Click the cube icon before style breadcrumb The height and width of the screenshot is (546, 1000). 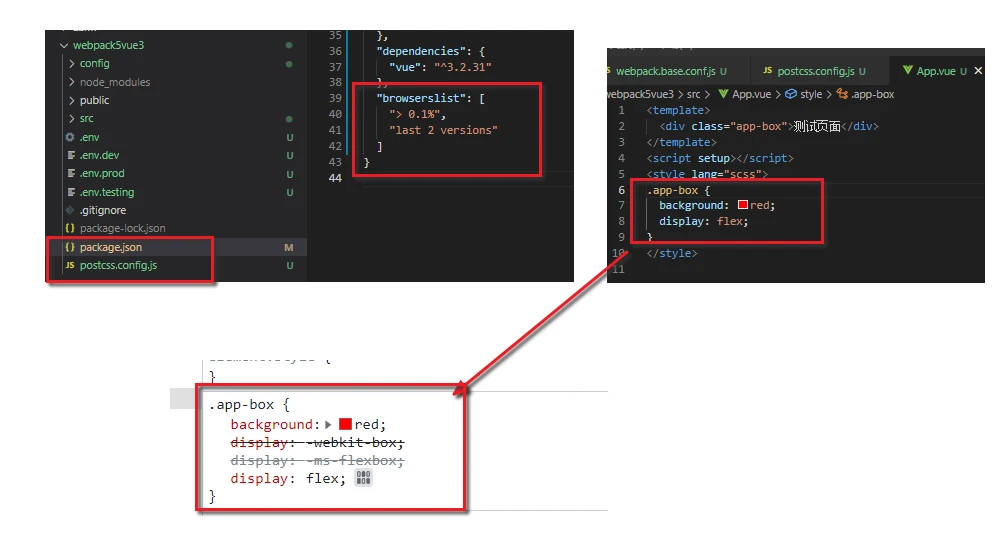click(x=791, y=94)
